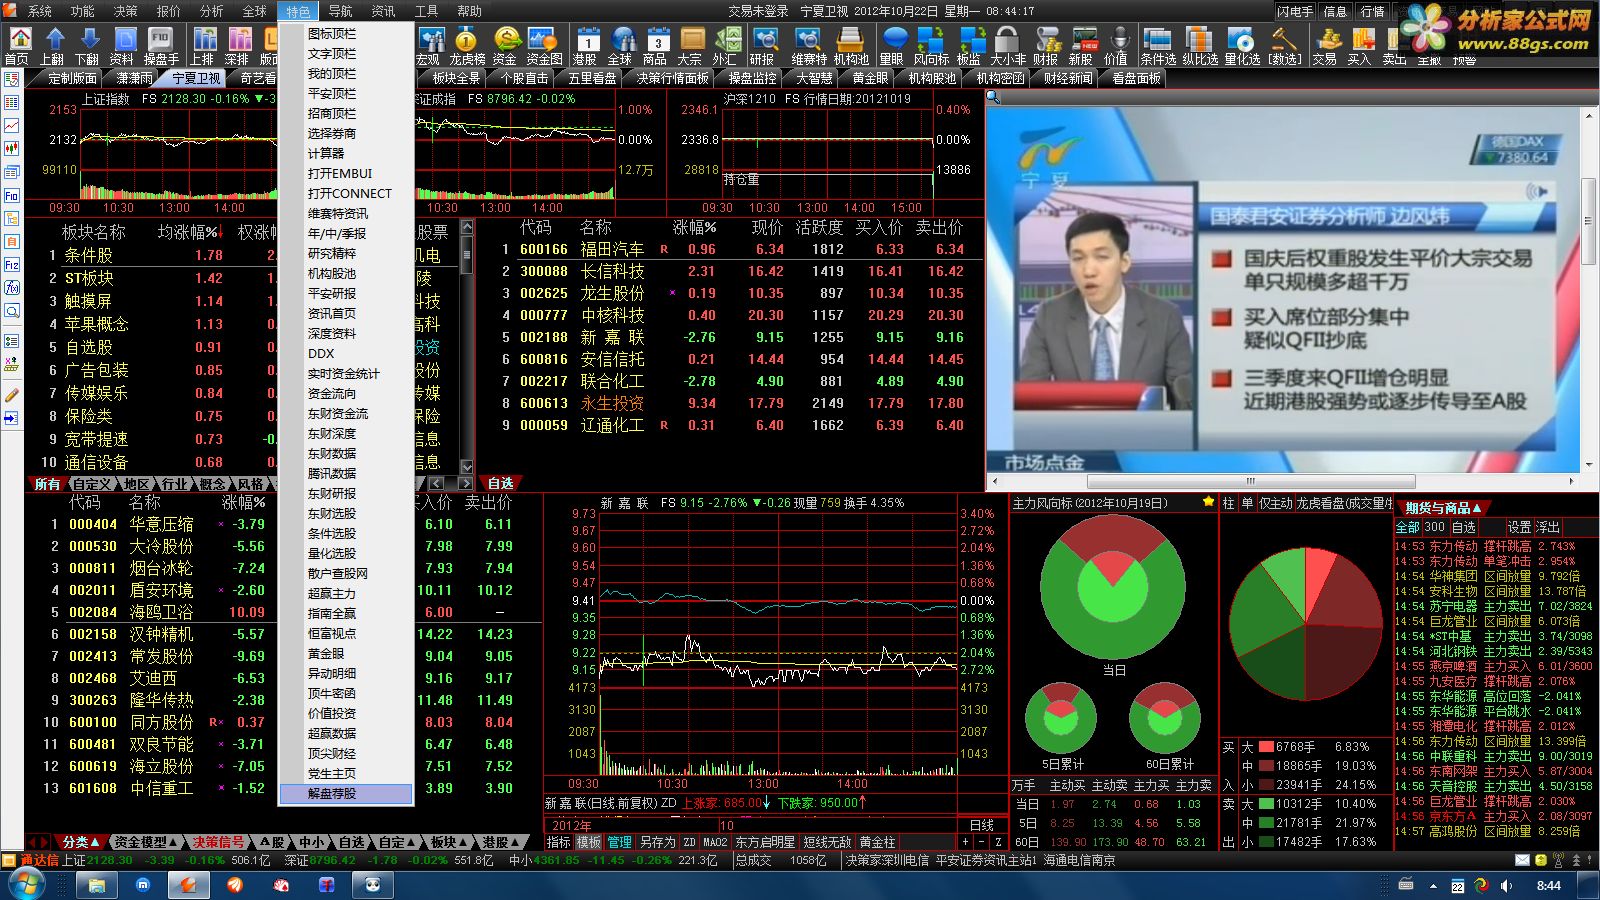Click the 下翻 down-arrow toolbar icon
Screen dimensions: 1600x900
coord(88,46)
